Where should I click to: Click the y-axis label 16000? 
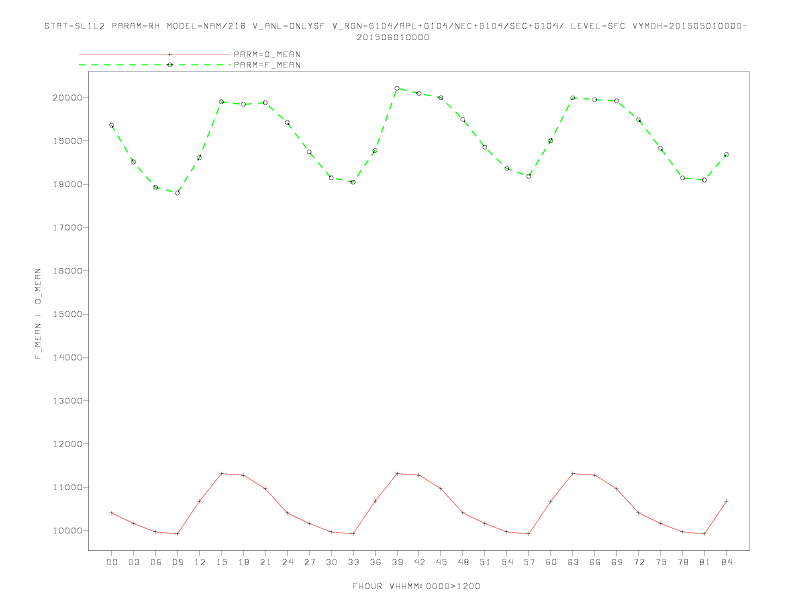pos(67,271)
